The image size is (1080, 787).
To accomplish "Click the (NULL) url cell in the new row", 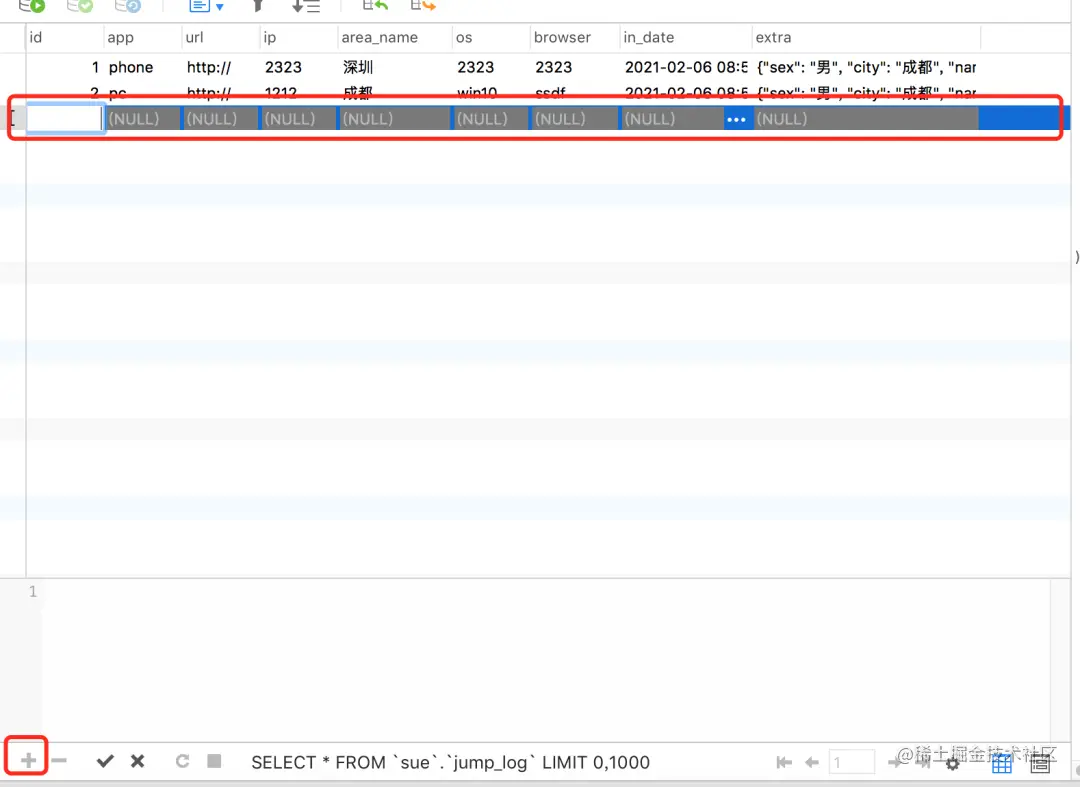I will pyautogui.click(x=221, y=119).
